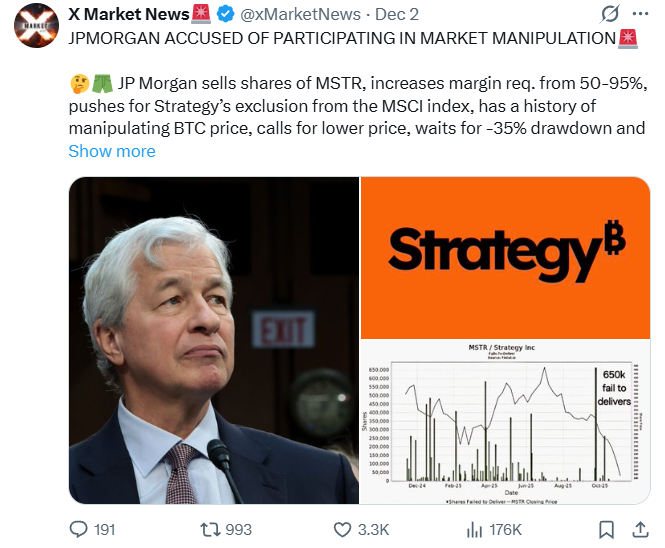Click the 3.3K likes count

[x=373, y=528]
